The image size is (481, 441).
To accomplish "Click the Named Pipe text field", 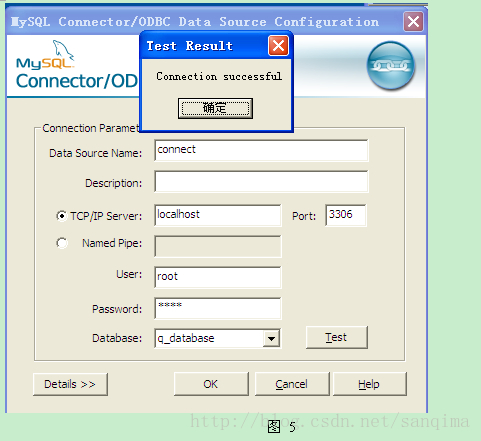I will [218, 246].
